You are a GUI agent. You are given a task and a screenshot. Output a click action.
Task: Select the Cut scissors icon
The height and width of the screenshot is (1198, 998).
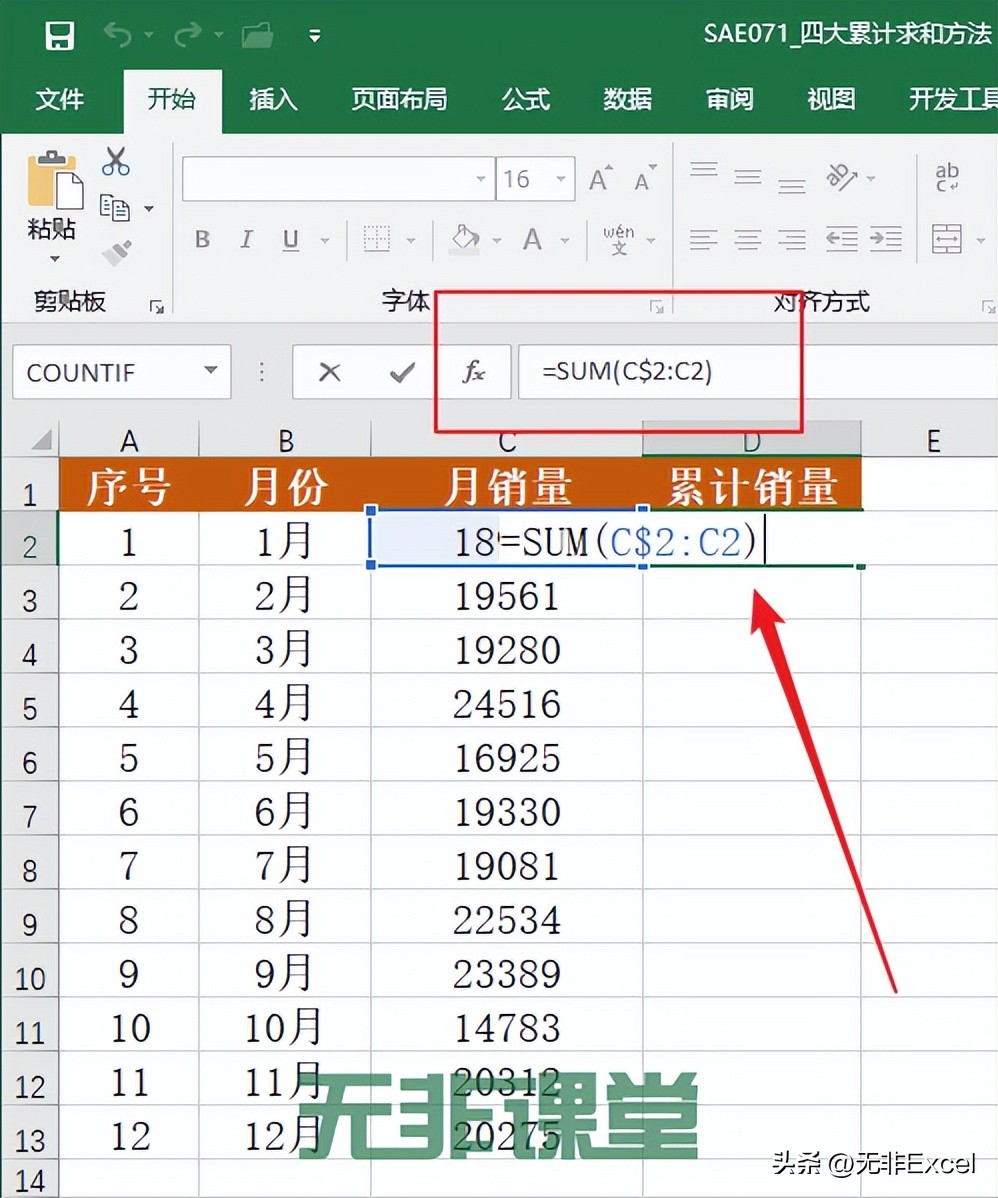coord(115,162)
